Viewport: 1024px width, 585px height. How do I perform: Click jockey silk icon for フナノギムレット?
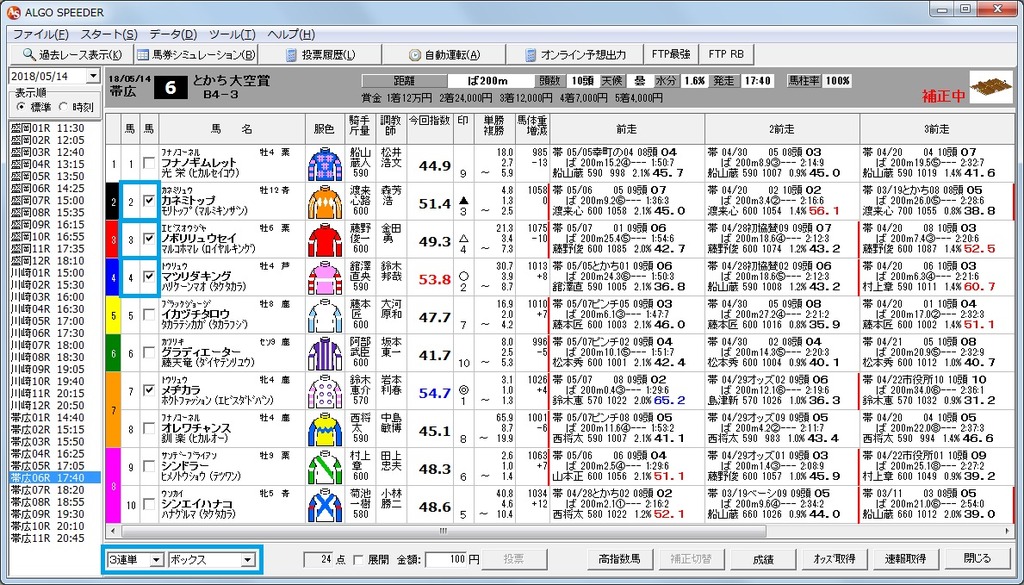click(x=325, y=164)
